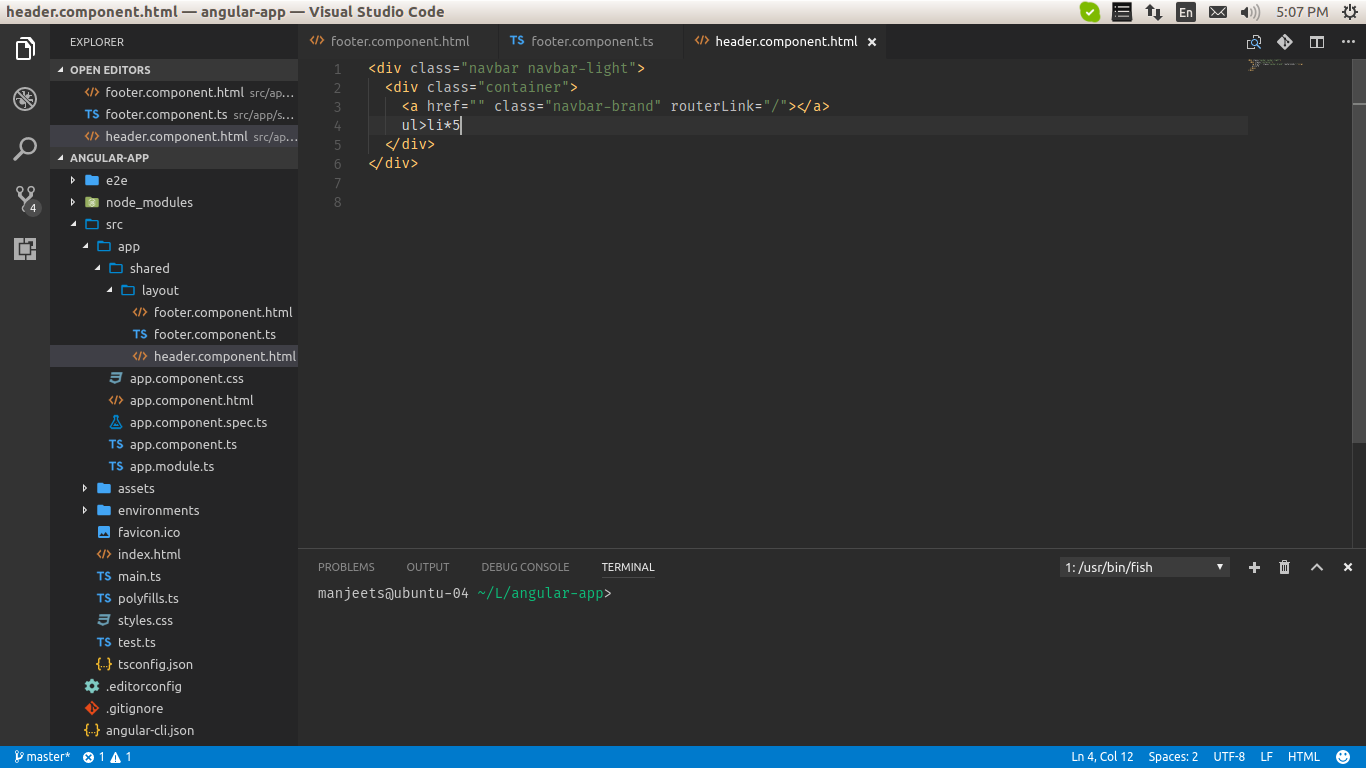This screenshot has height=768, width=1366.
Task: Maximize the panel with up chevron
Action: click(1317, 567)
